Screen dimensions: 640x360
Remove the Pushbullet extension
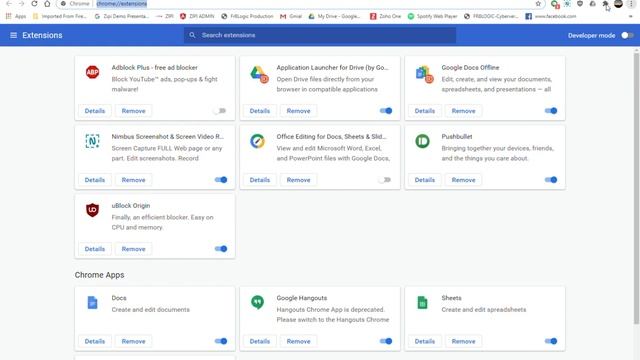463,180
